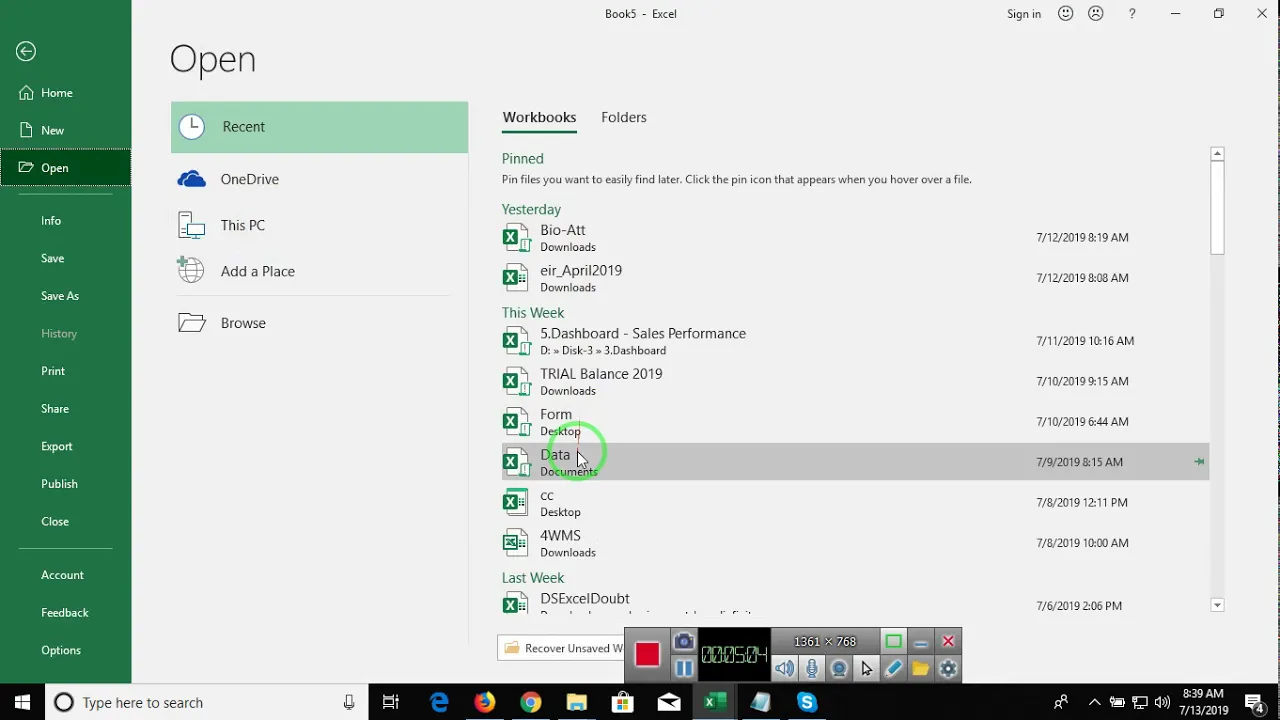Select the Open tab in the sidebar

tap(65, 168)
